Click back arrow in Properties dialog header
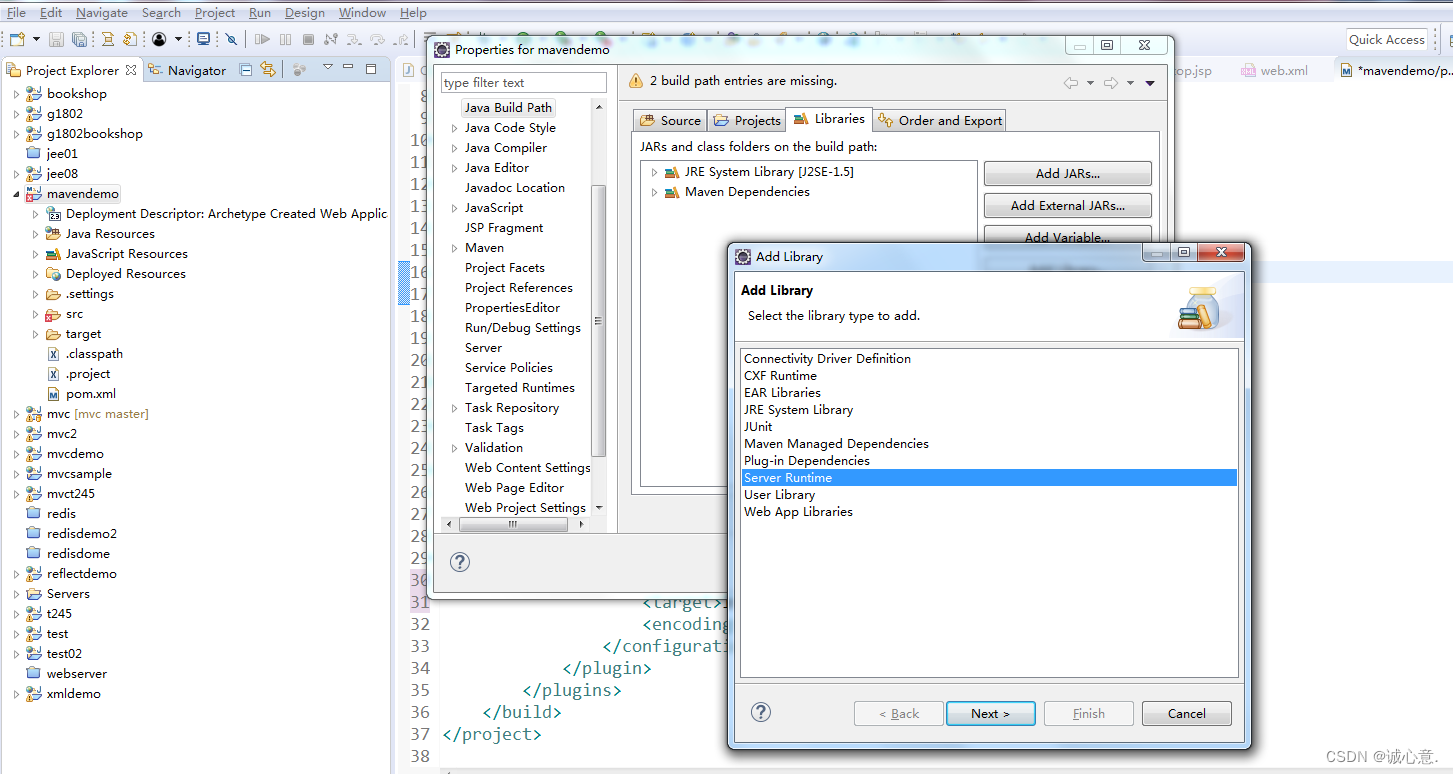Viewport: 1453px width, 774px height. [x=1070, y=83]
